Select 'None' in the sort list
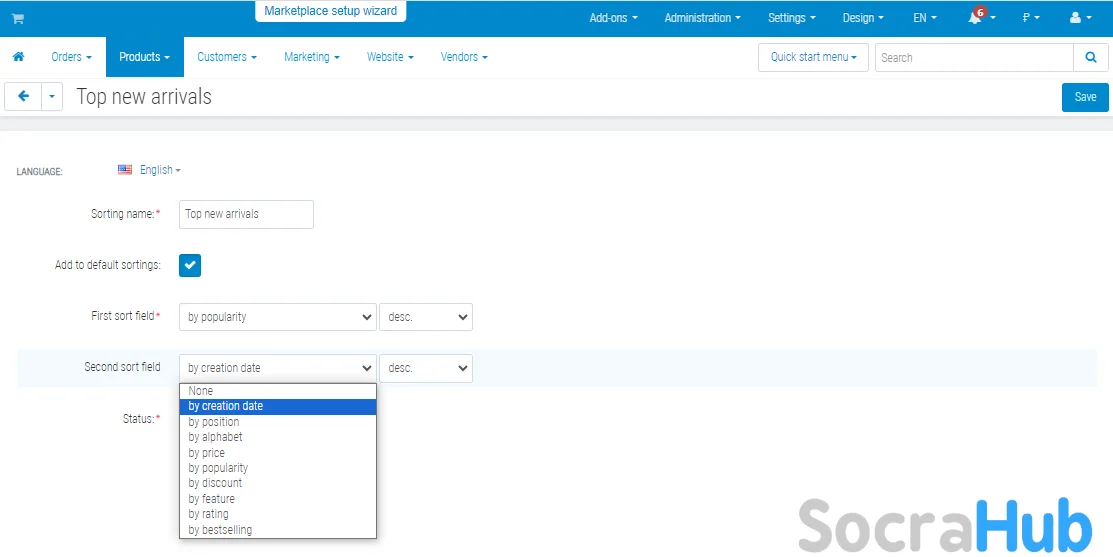 point(201,391)
